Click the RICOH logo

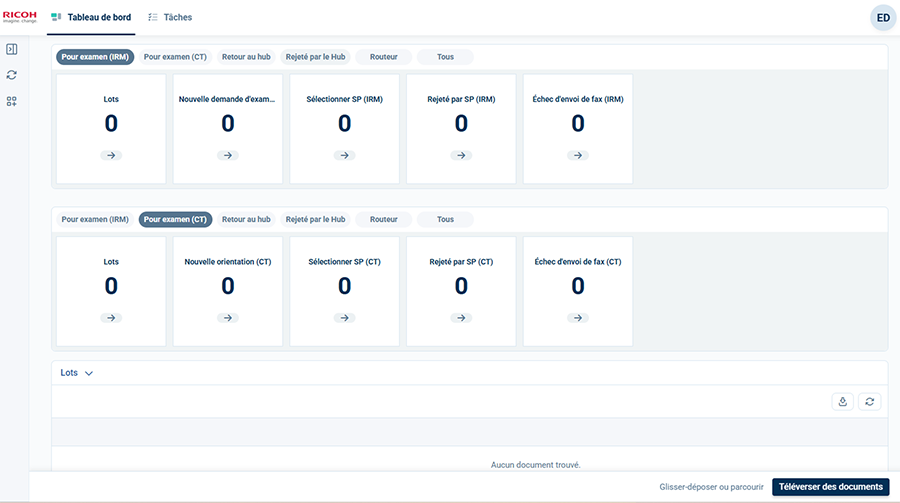(20, 17)
